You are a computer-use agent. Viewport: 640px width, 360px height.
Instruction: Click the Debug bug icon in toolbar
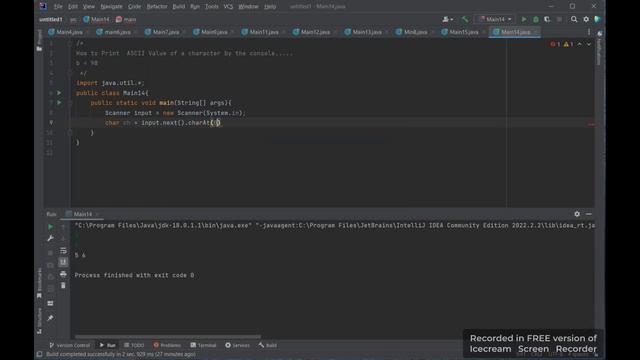536,19
